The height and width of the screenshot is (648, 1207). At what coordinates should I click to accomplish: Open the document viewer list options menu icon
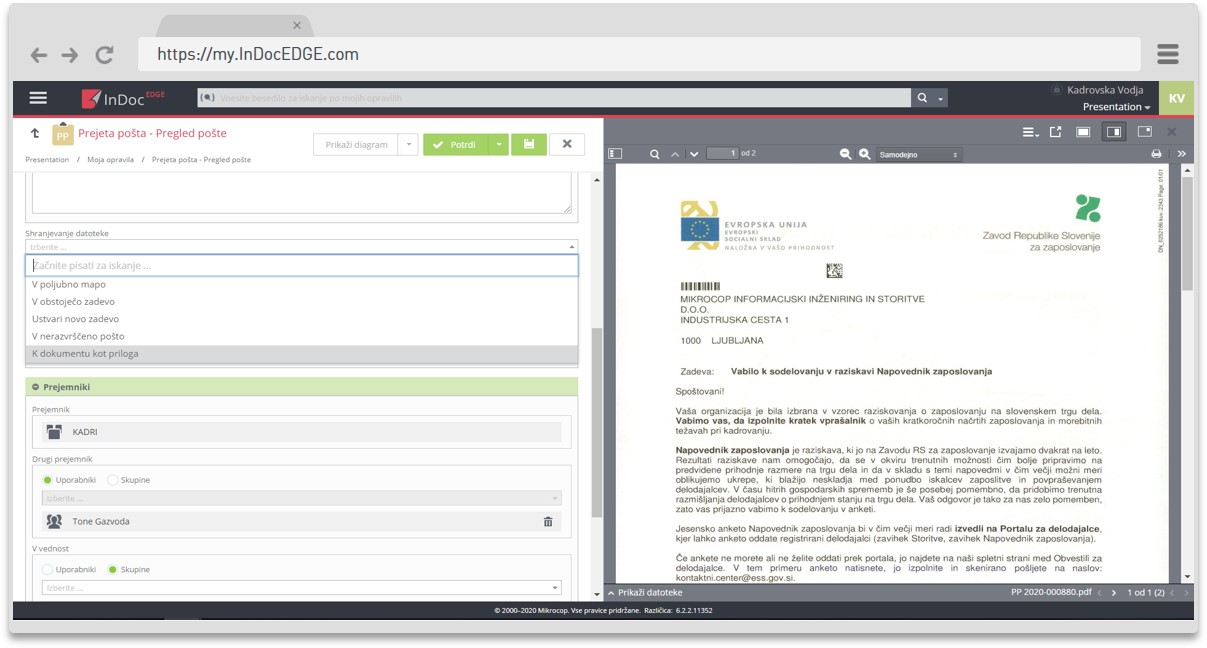(x=1030, y=132)
